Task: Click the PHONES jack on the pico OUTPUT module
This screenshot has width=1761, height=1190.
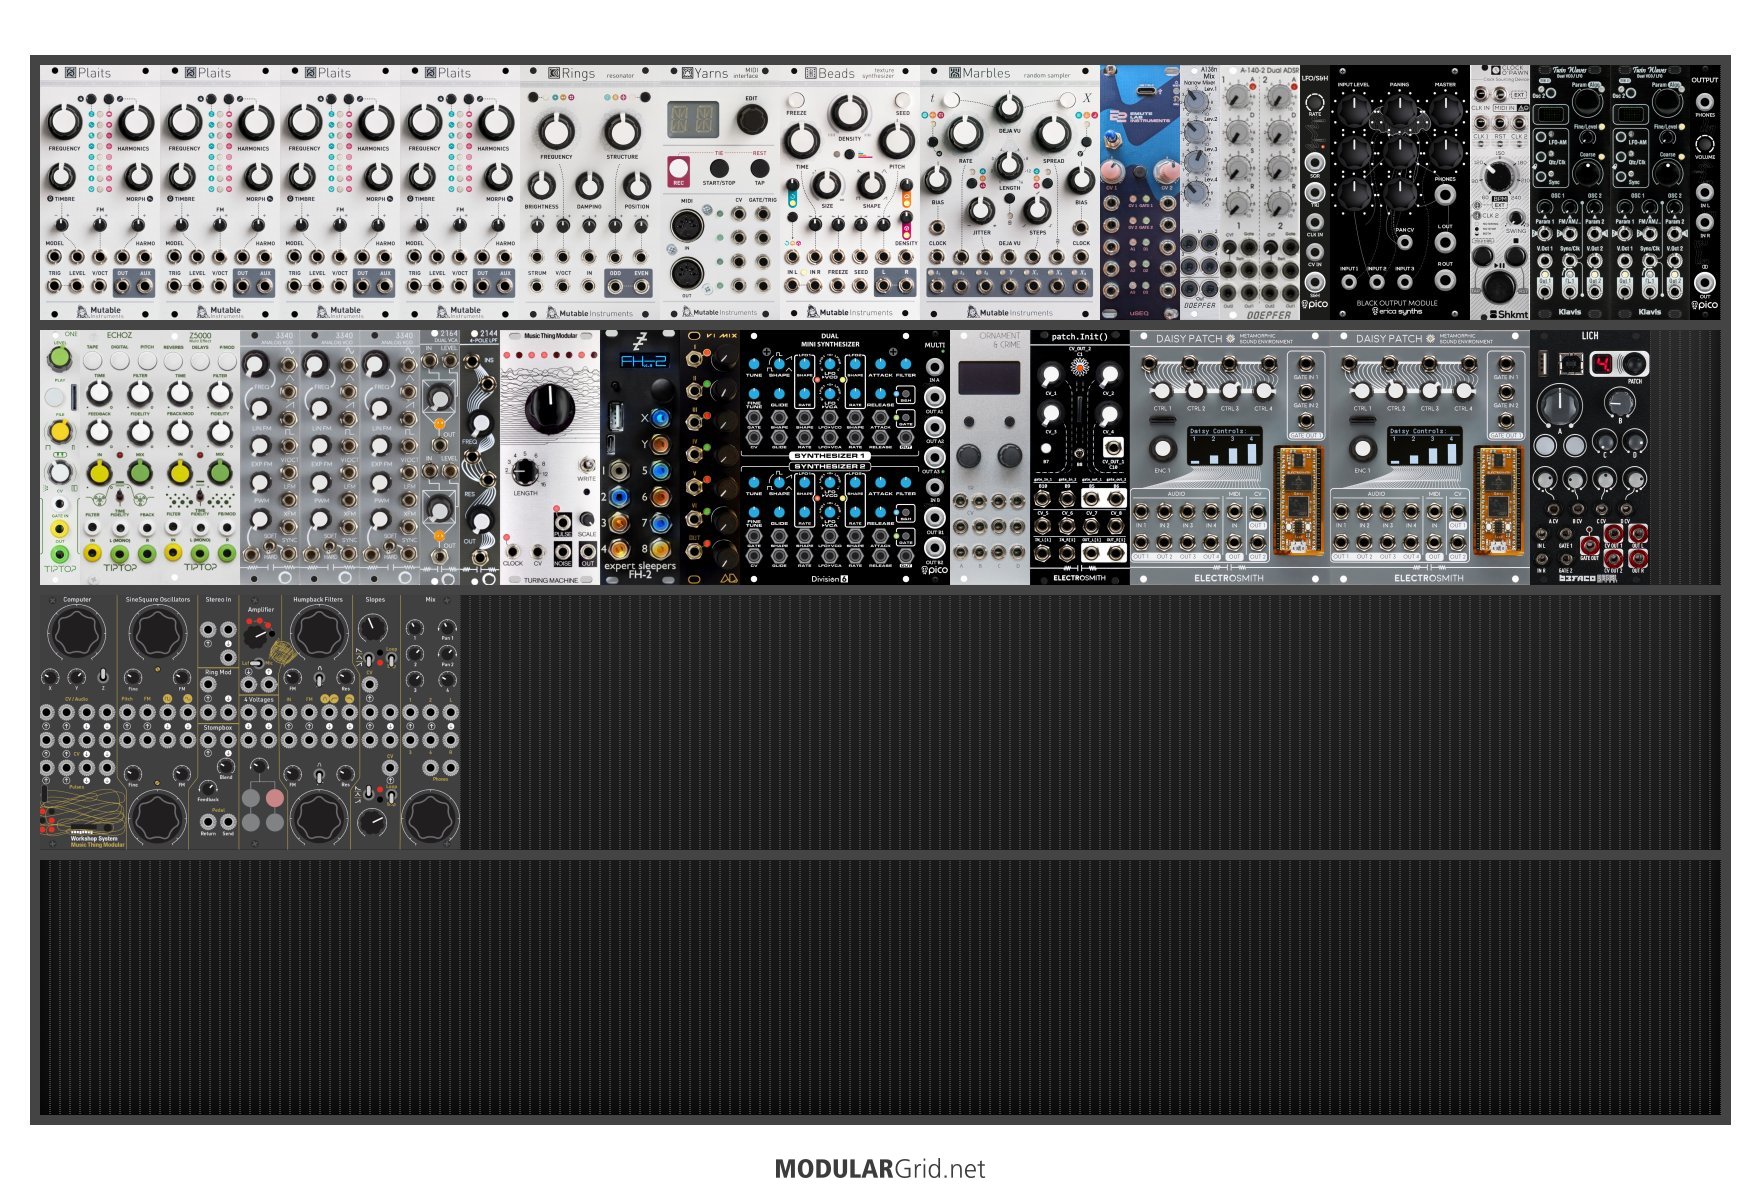Action: point(1705,101)
